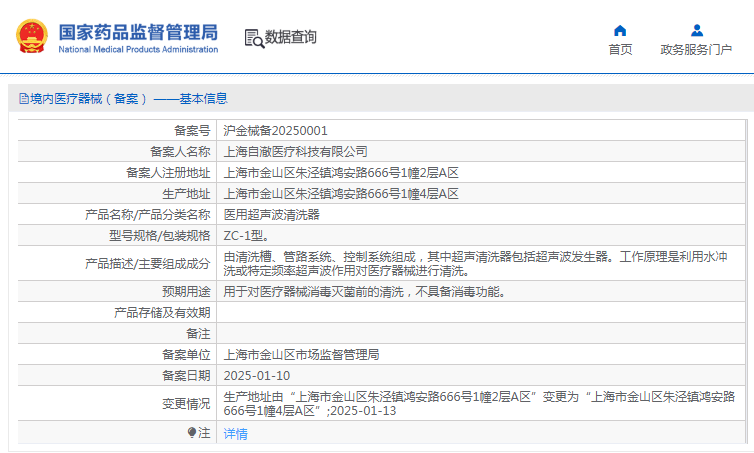The width and height of the screenshot is (754, 453).
Task: Open 政务服务门户 text link
Action: point(696,50)
